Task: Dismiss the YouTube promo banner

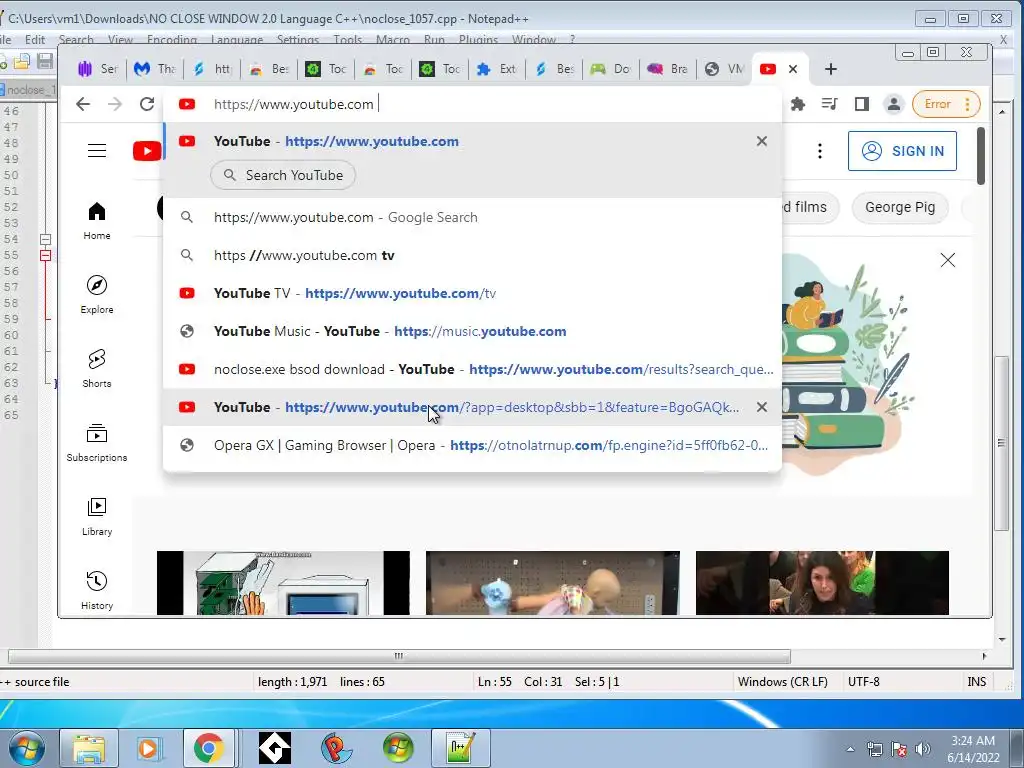Action: [x=948, y=260]
